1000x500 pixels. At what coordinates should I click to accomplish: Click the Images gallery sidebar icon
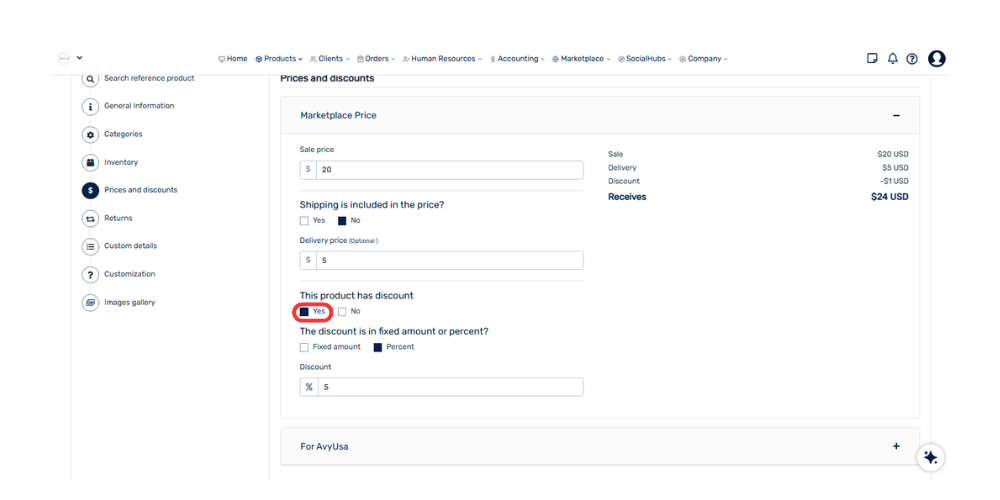coord(90,302)
